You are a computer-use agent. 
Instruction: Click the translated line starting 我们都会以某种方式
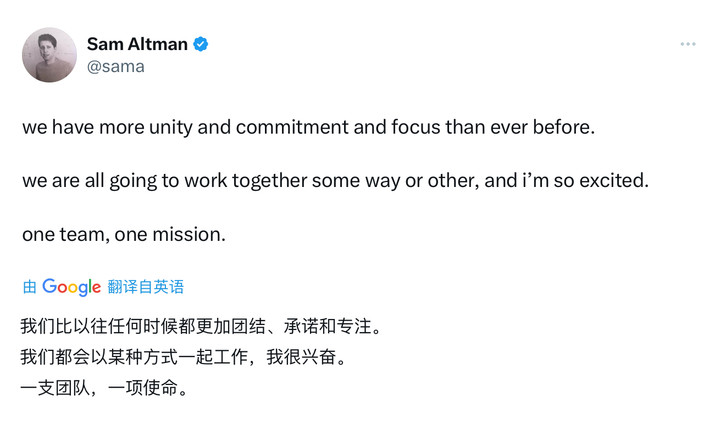pos(184,356)
